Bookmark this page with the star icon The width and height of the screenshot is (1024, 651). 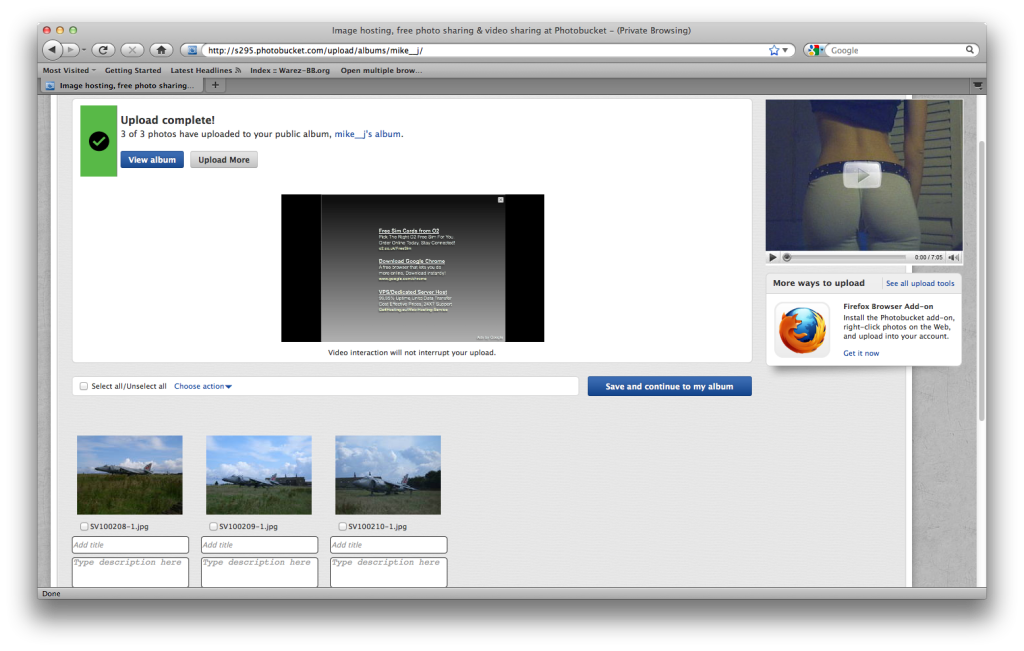pos(774,50)
